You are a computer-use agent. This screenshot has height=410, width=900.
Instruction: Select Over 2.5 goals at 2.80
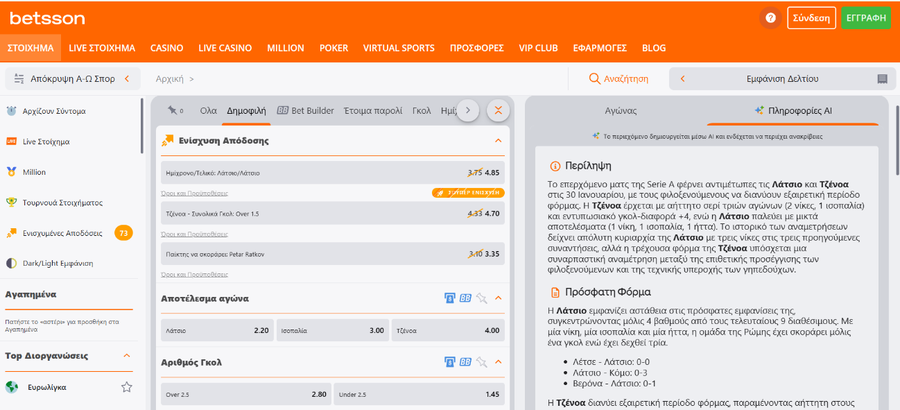pyautogui.click(x=246, y=394)
